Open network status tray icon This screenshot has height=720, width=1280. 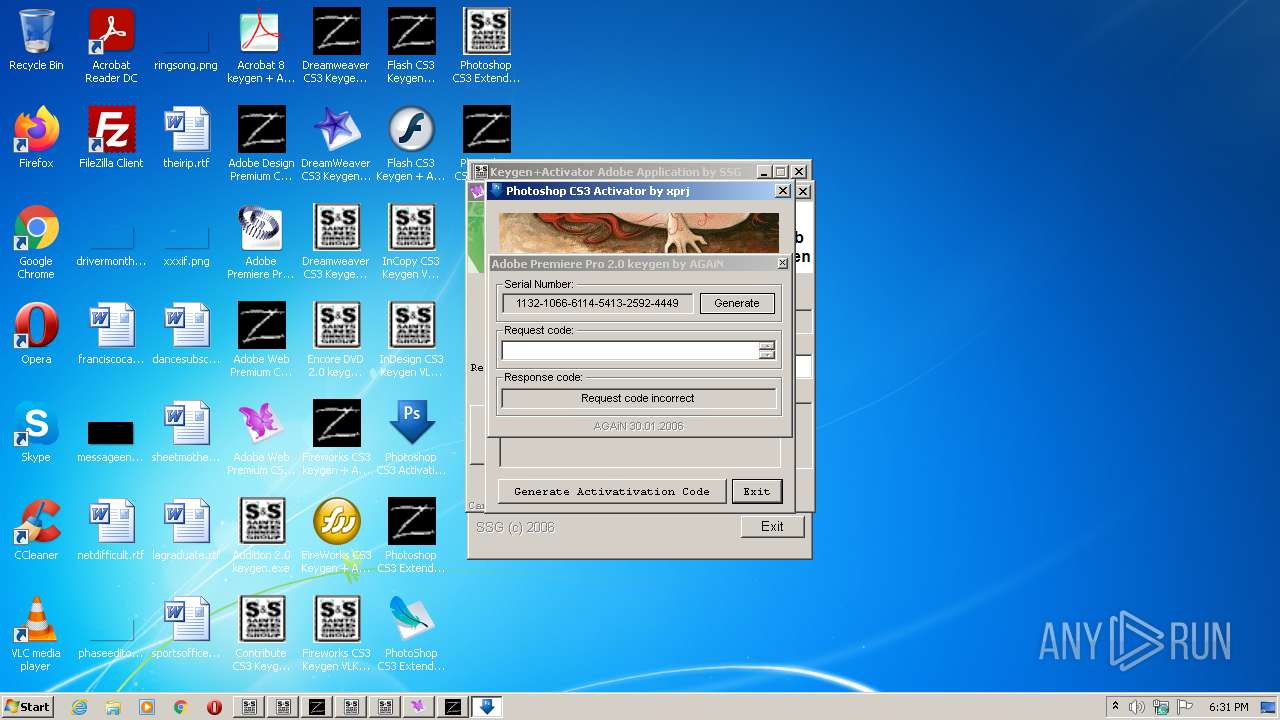coord(1161,707)
